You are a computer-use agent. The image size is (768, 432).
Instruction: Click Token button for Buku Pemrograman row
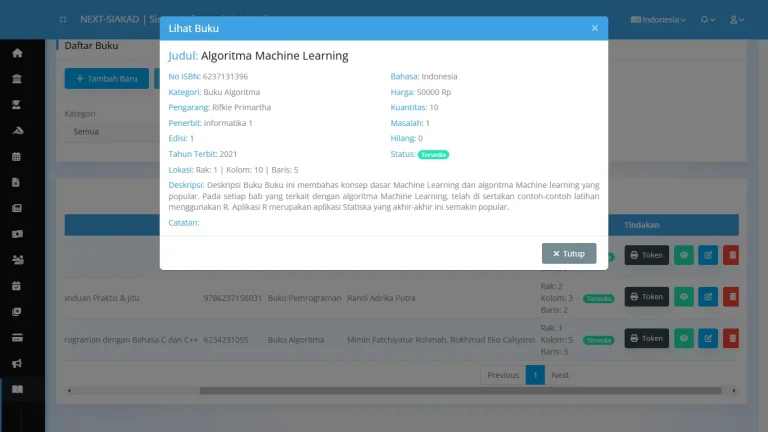pos(646,297)
